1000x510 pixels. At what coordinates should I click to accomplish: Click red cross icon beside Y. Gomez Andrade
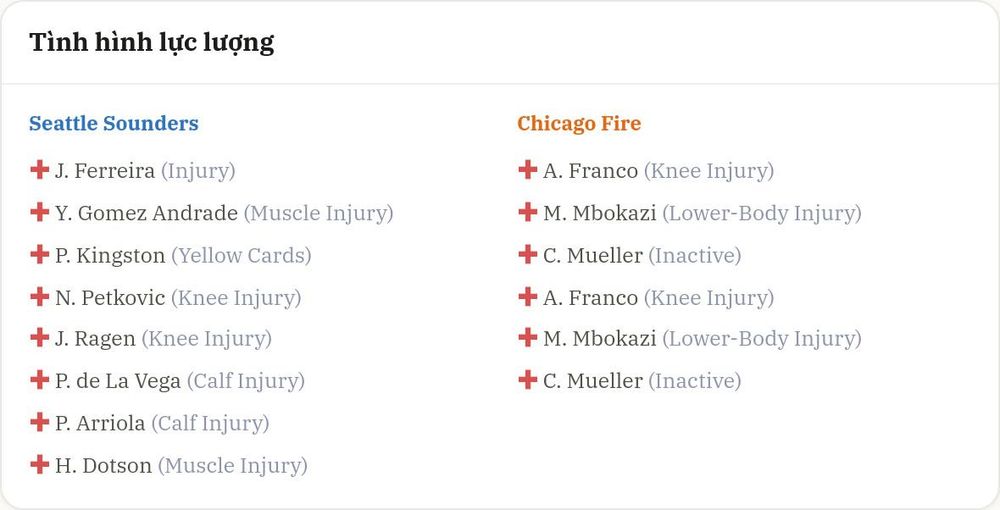tap(40, 212)
